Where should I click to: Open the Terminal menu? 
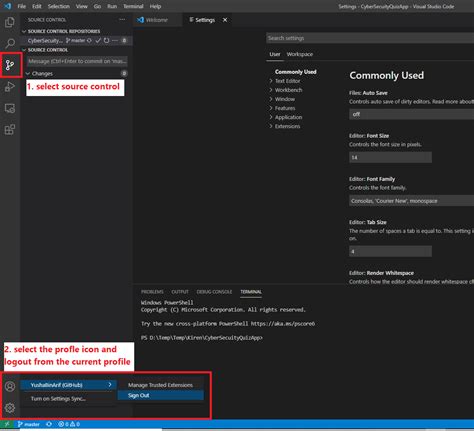[133, 6]
